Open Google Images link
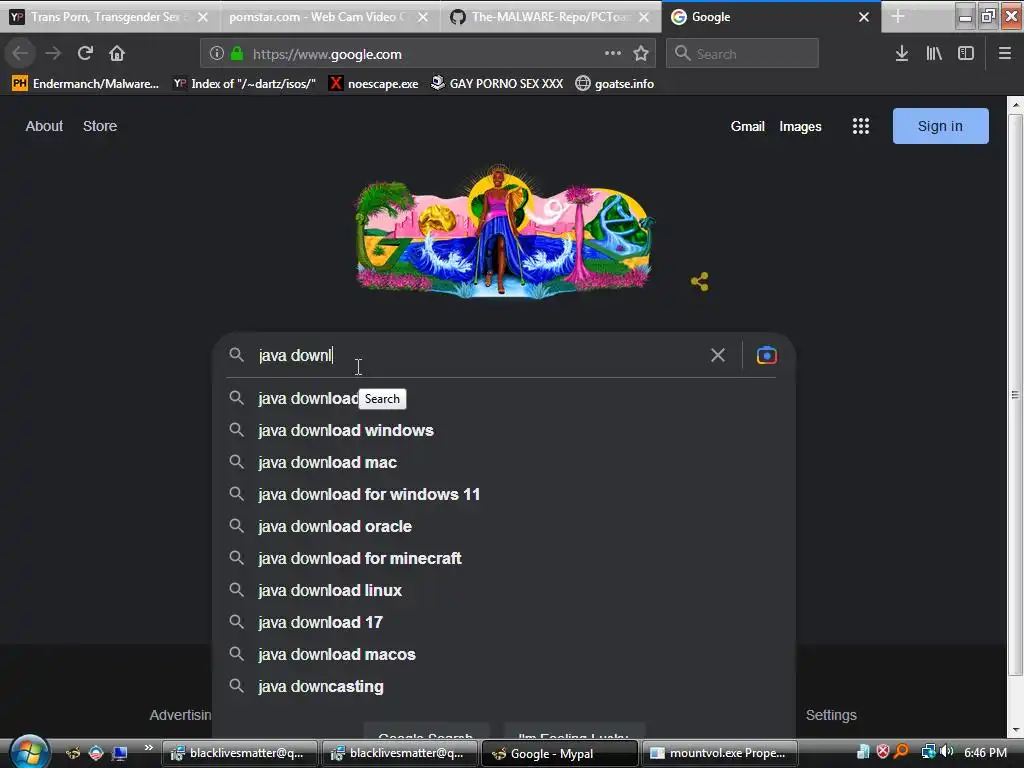This screenshot has height=768, width=1024. click(x=800, y=126)
